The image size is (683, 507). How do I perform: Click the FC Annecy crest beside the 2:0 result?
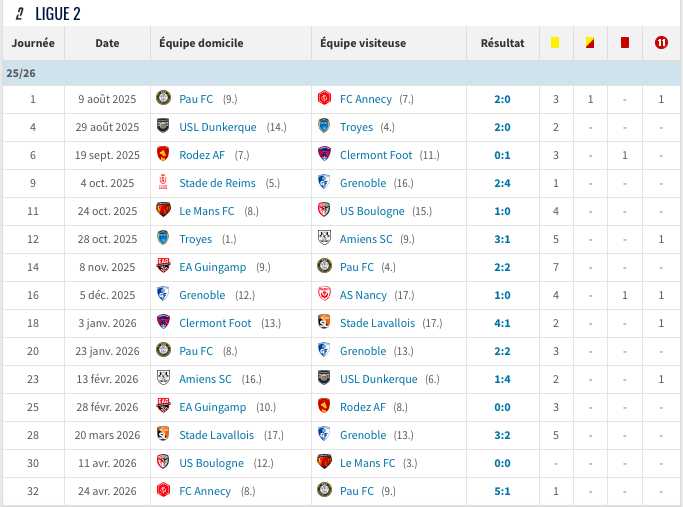tap(324, 98)
